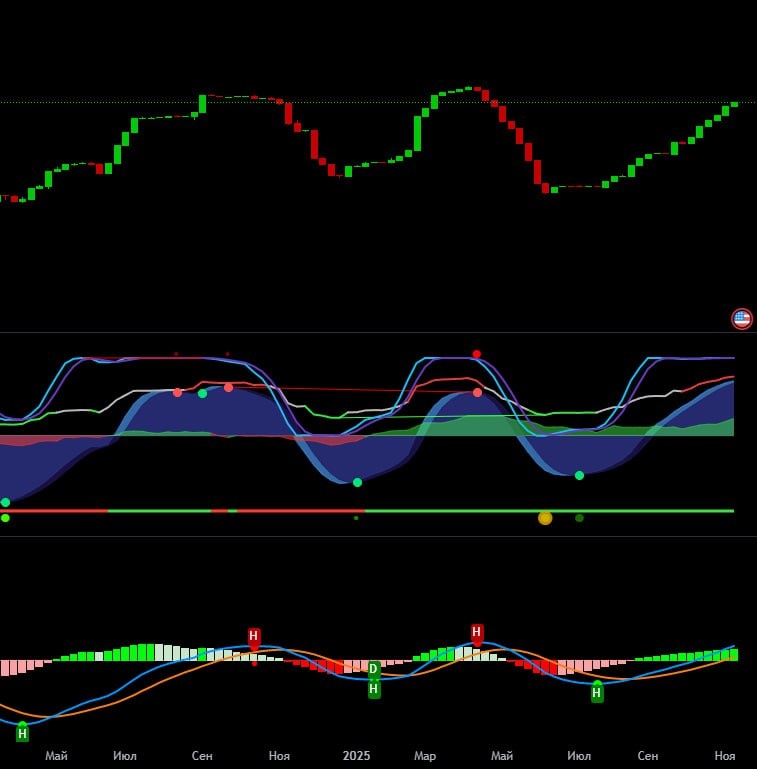The width and height of the screenshot is (757, 769).
Task: Click the last green candle on price chart
Action: click(x=734, y=104)
